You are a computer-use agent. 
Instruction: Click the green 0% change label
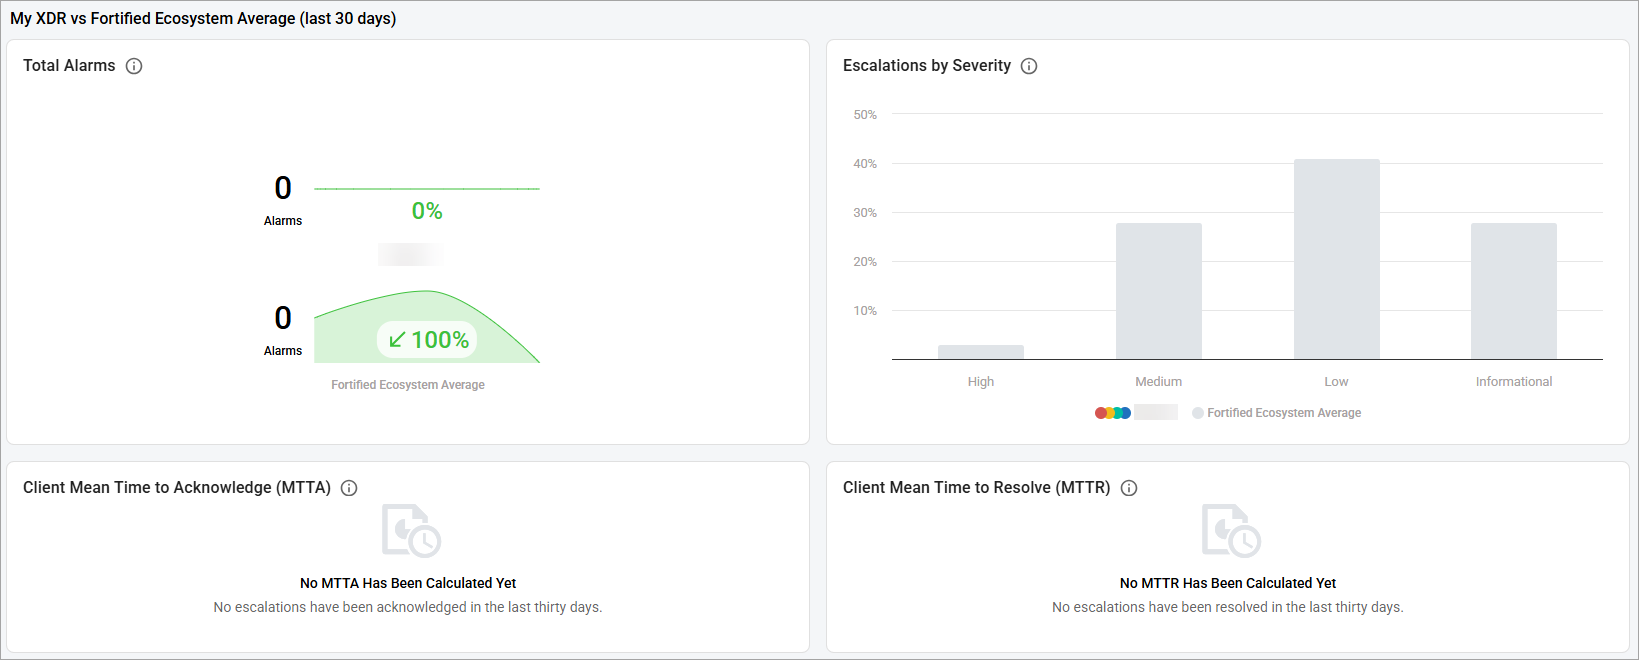[427, 211]
